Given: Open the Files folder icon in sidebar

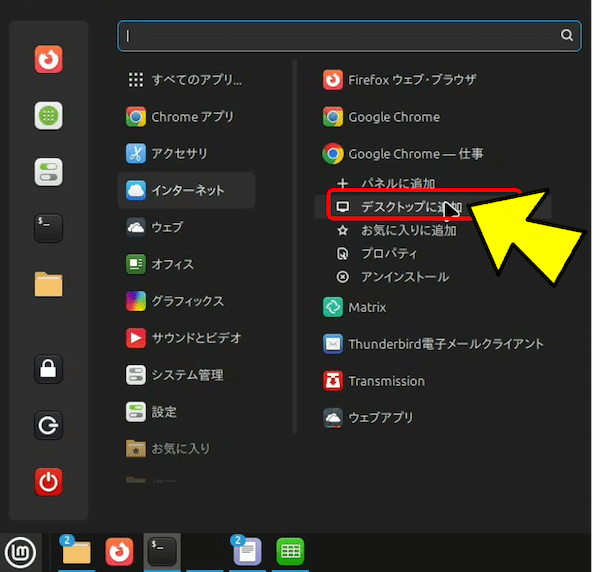Looking at the screenshot, I should [48, 284].
